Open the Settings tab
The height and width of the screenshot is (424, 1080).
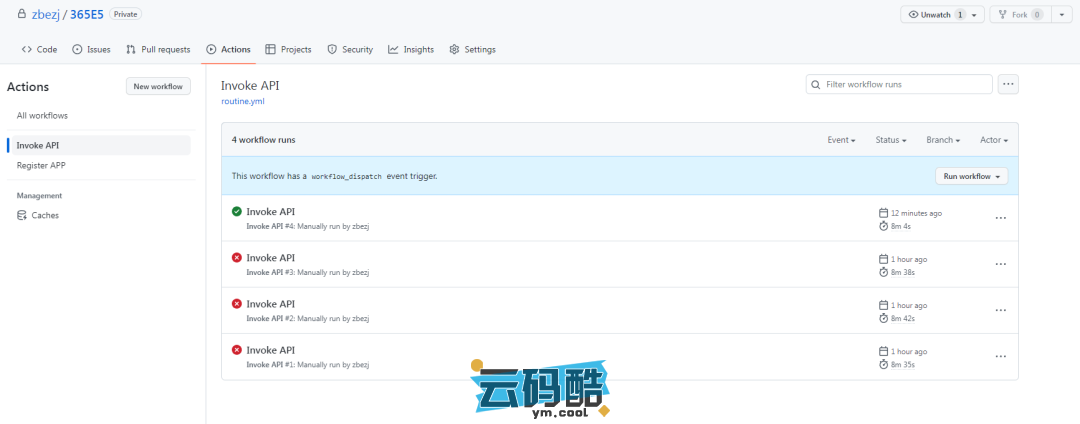pos(472,49)
